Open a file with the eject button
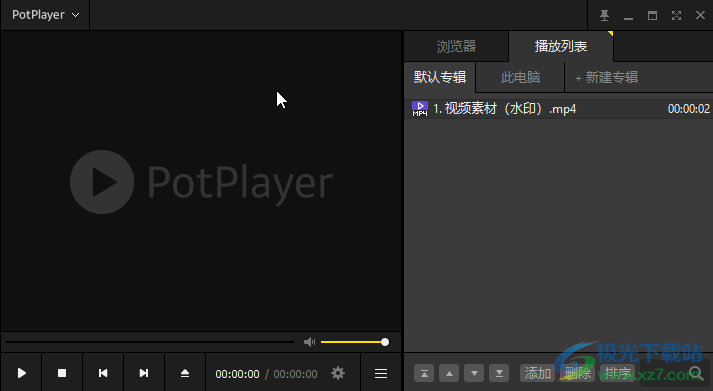Viewport: 713px width, 391px height. click(x=185, y=373)
